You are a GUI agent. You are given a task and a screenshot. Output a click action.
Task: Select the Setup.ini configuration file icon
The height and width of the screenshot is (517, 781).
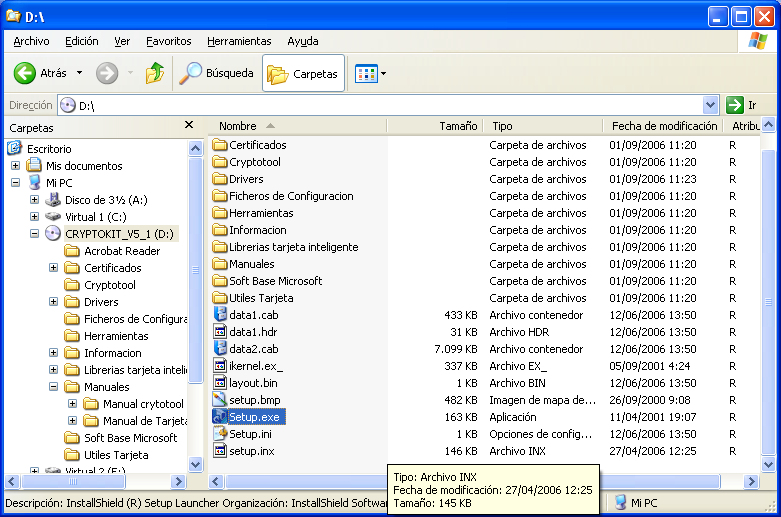[x=220, y=434]
